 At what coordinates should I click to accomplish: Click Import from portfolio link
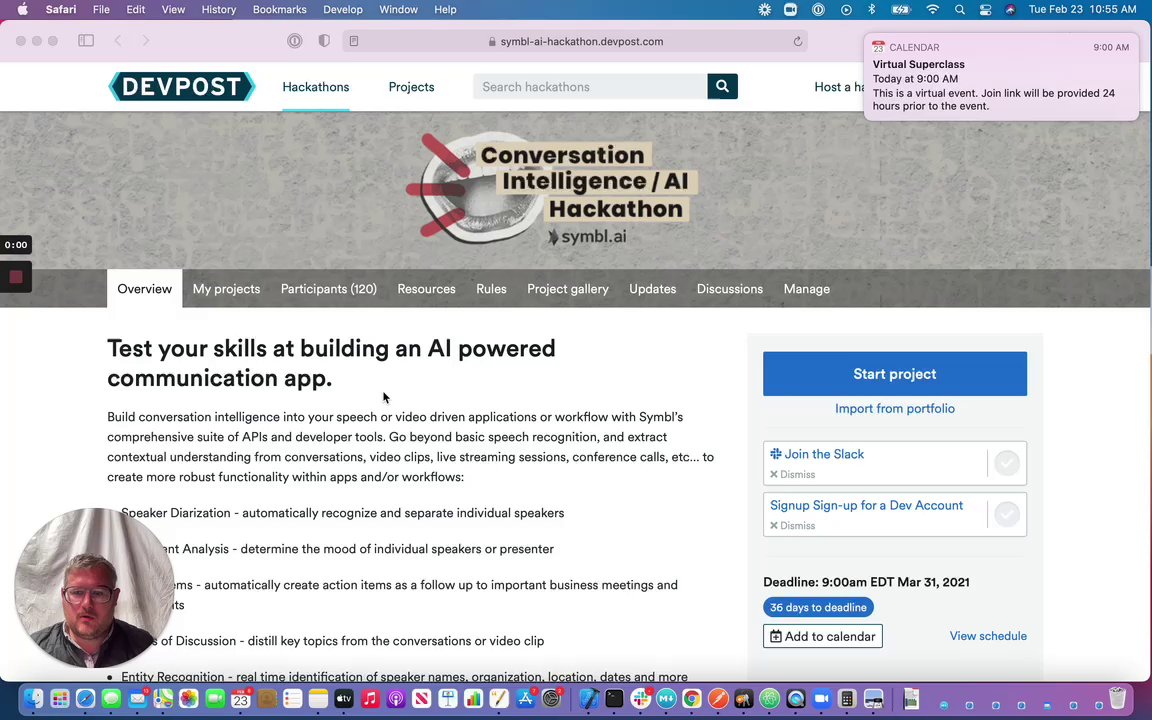pos(895,408)
